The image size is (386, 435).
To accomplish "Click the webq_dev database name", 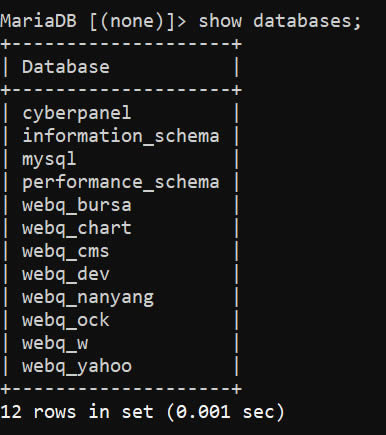I will (x=66, y=274).
